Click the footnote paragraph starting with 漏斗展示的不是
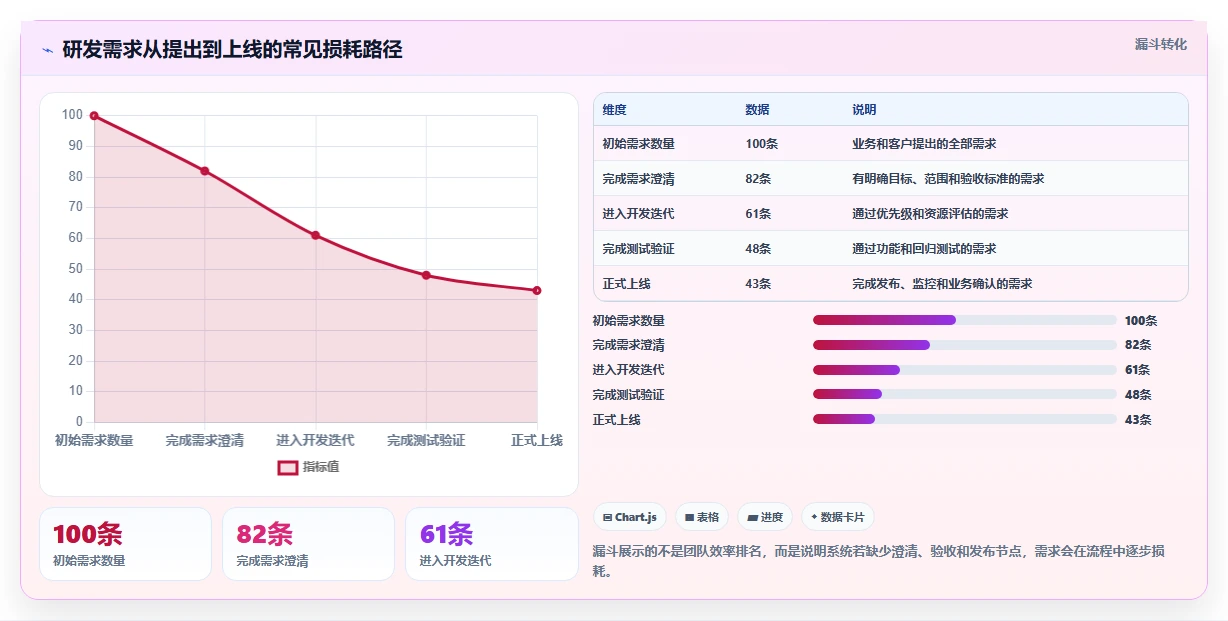 [x=879, y=562]
